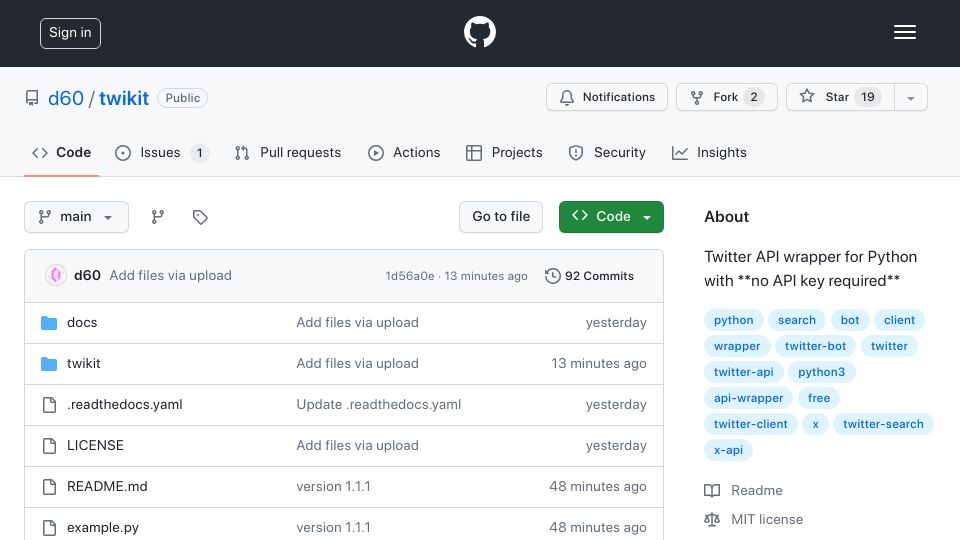Click the Notifications button
Screen dimensions: 960x540
coord(607,97)
